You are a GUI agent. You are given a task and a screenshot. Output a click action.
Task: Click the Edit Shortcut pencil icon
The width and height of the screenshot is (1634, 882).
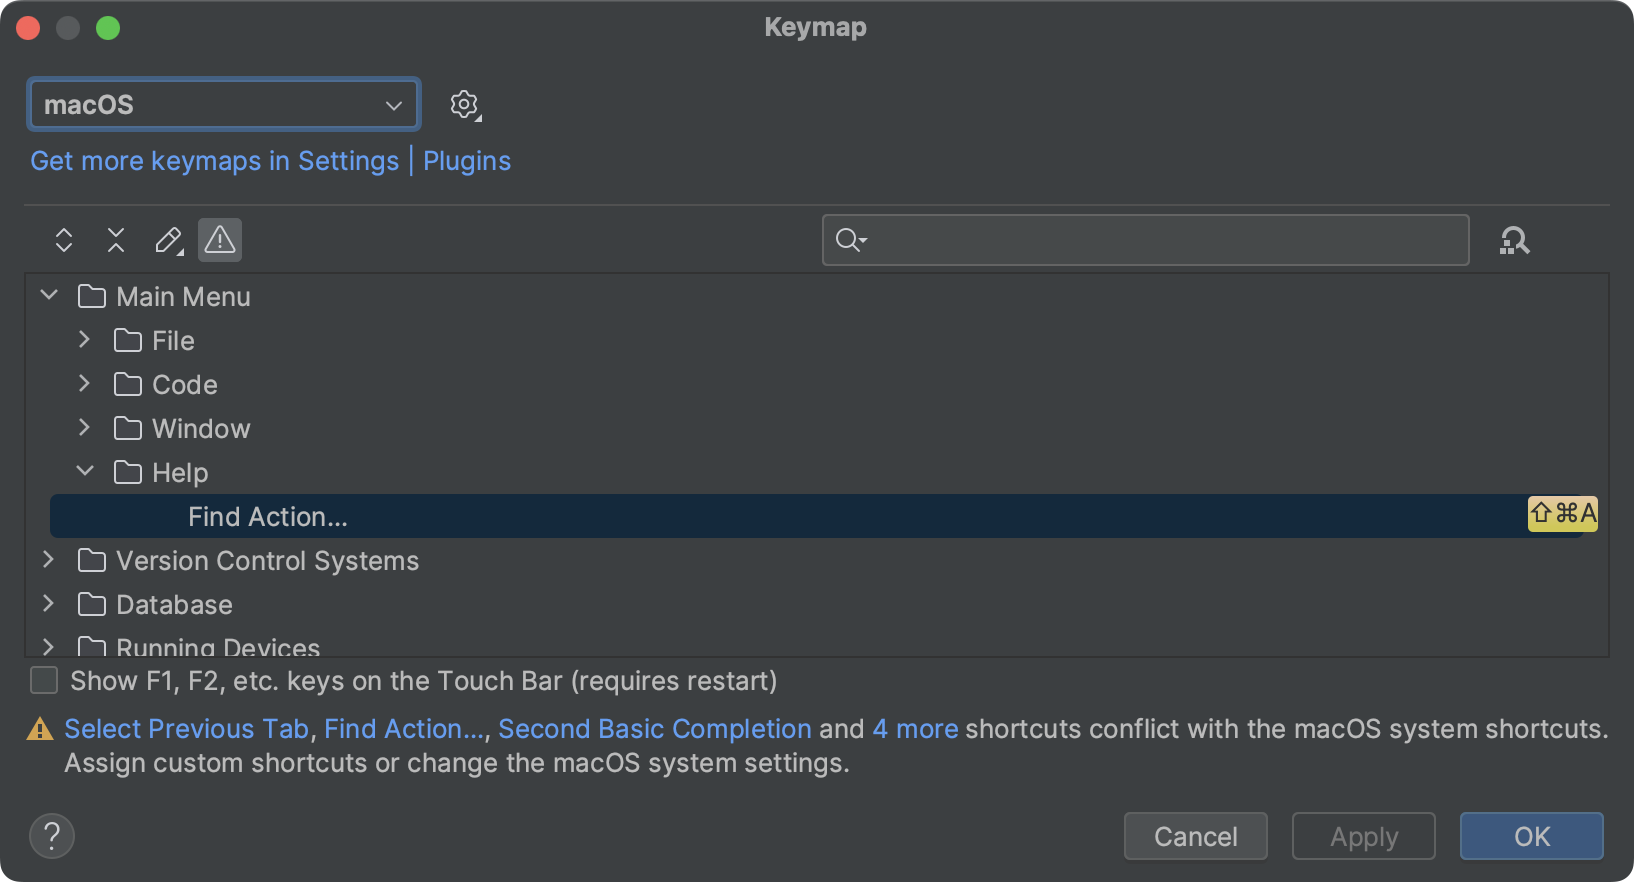pos(168,240)
